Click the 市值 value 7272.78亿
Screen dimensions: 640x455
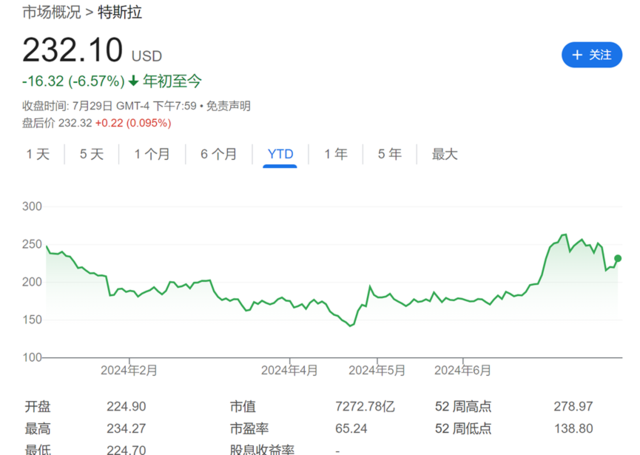(365, 406)
